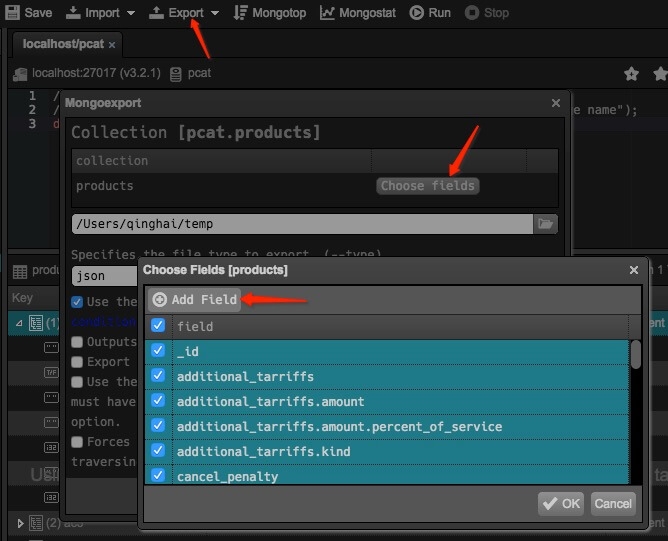Collapse the (1) document tree node
This screenshot has width=668, height=541.
coord(19,323)
